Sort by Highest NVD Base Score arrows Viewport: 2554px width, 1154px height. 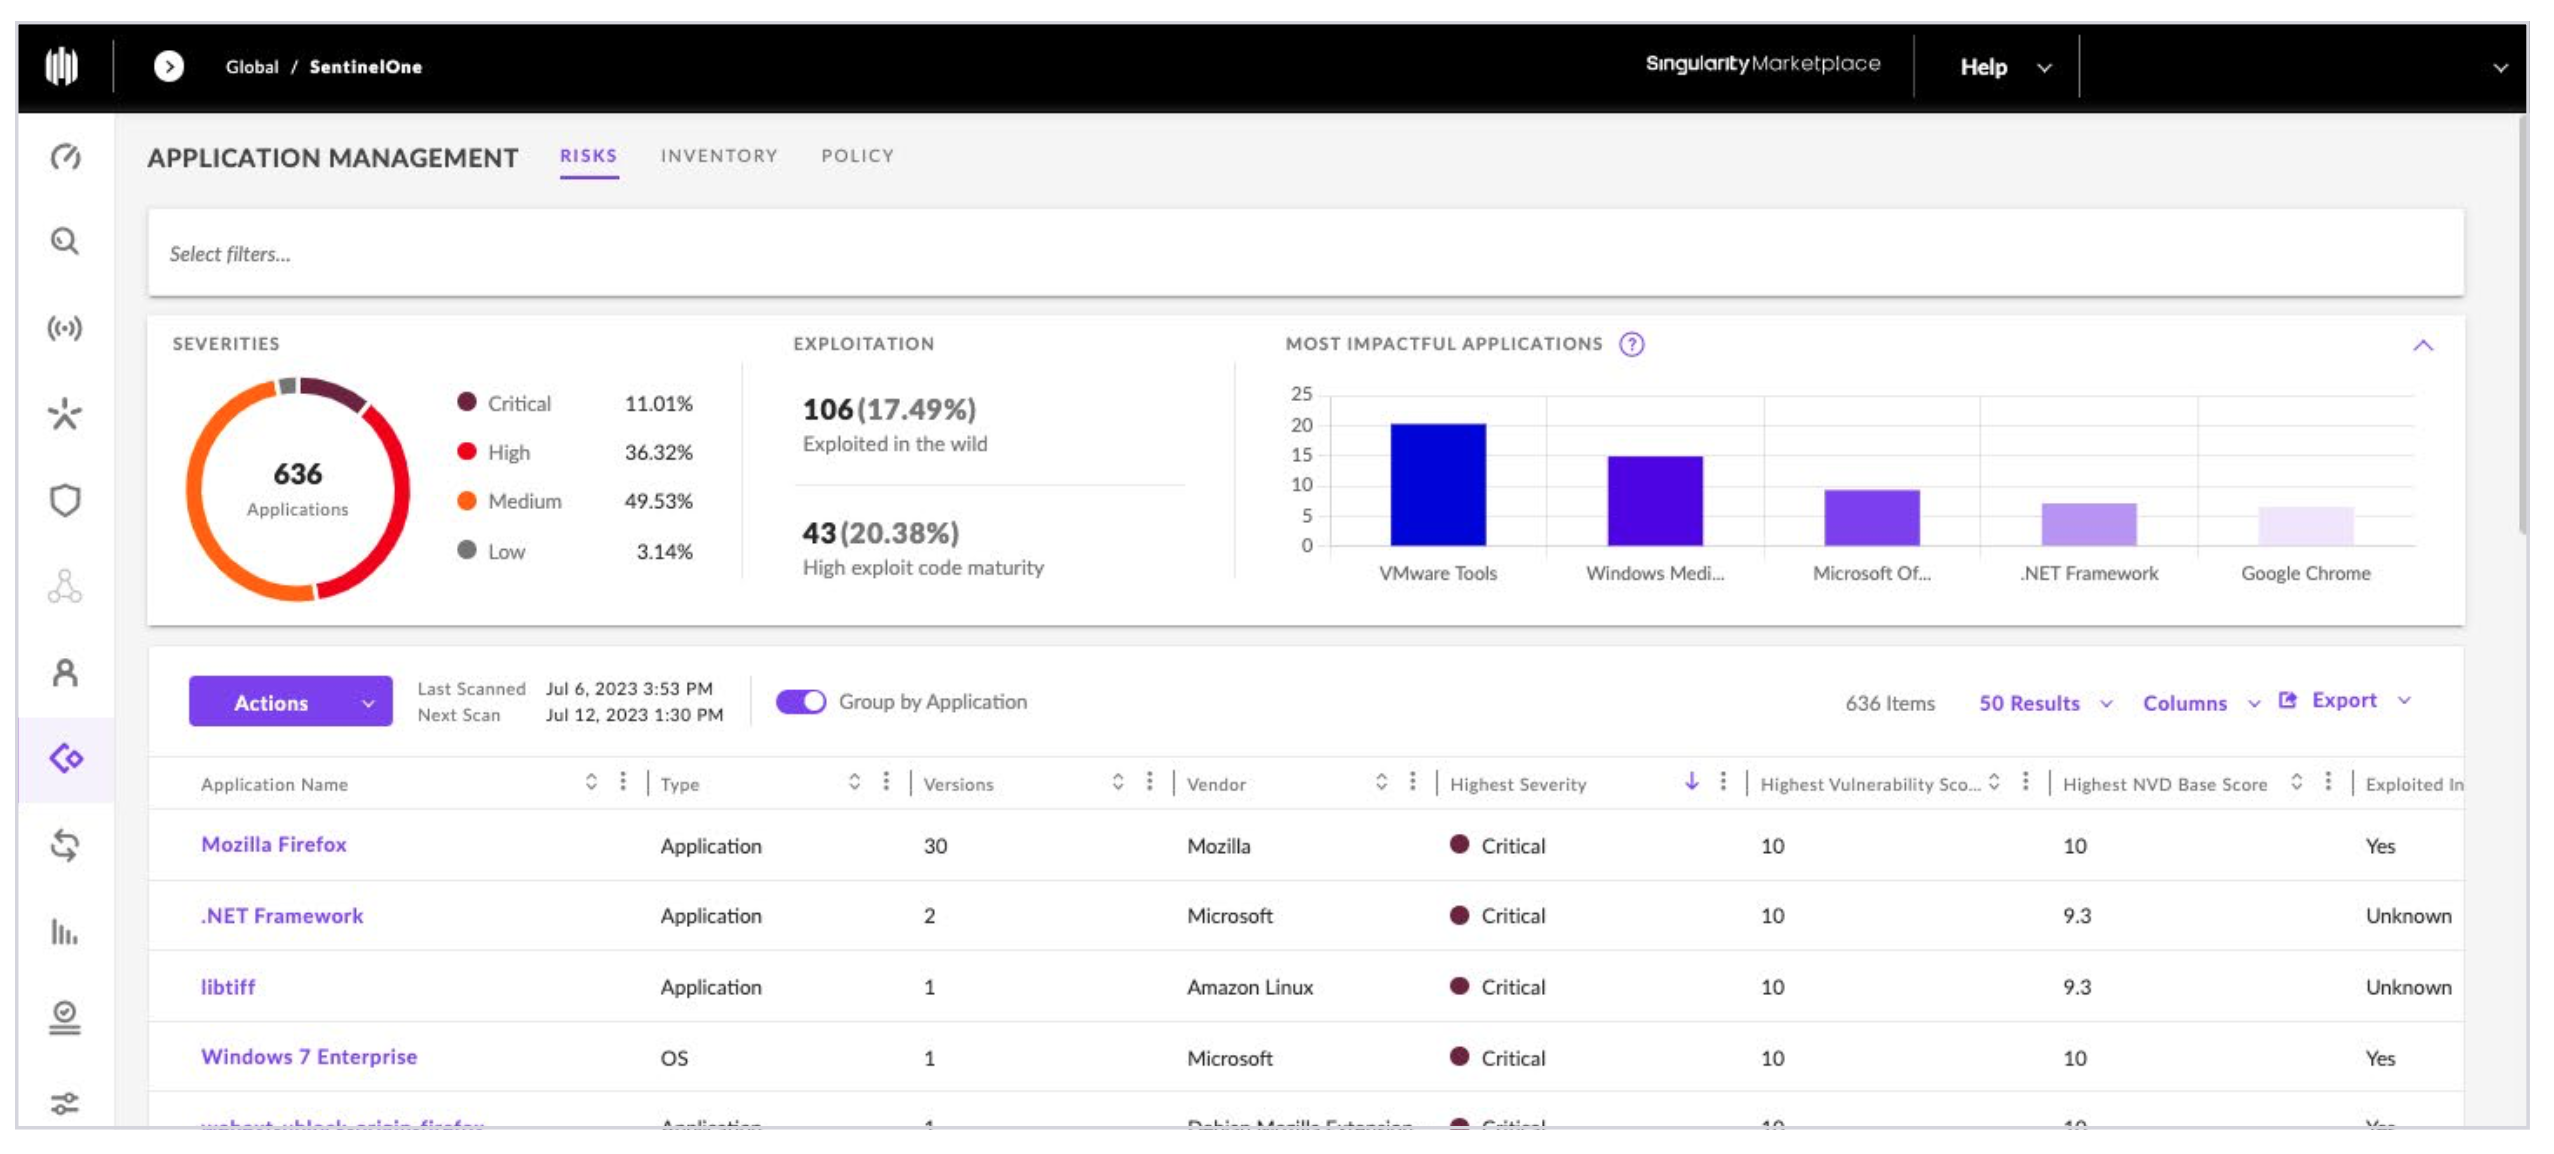tap(2297, 782)
